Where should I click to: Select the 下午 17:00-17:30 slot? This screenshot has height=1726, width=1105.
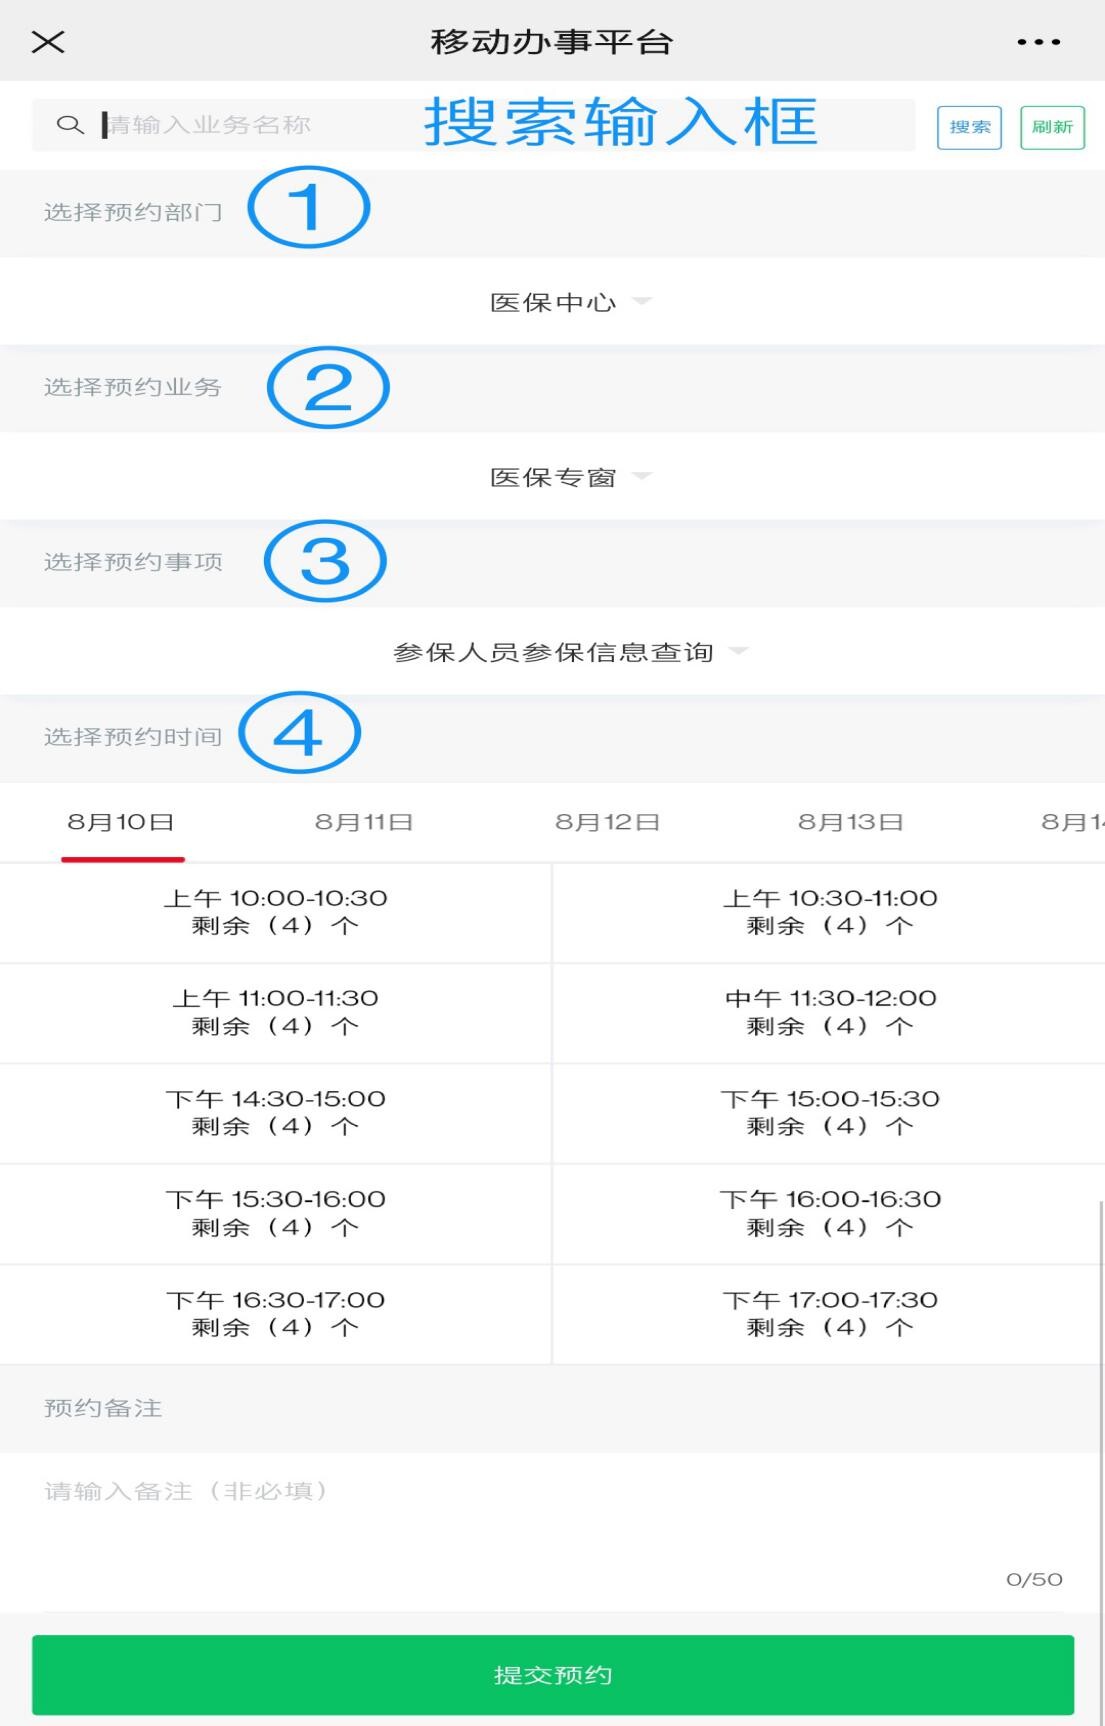(x=830, y=1313)
